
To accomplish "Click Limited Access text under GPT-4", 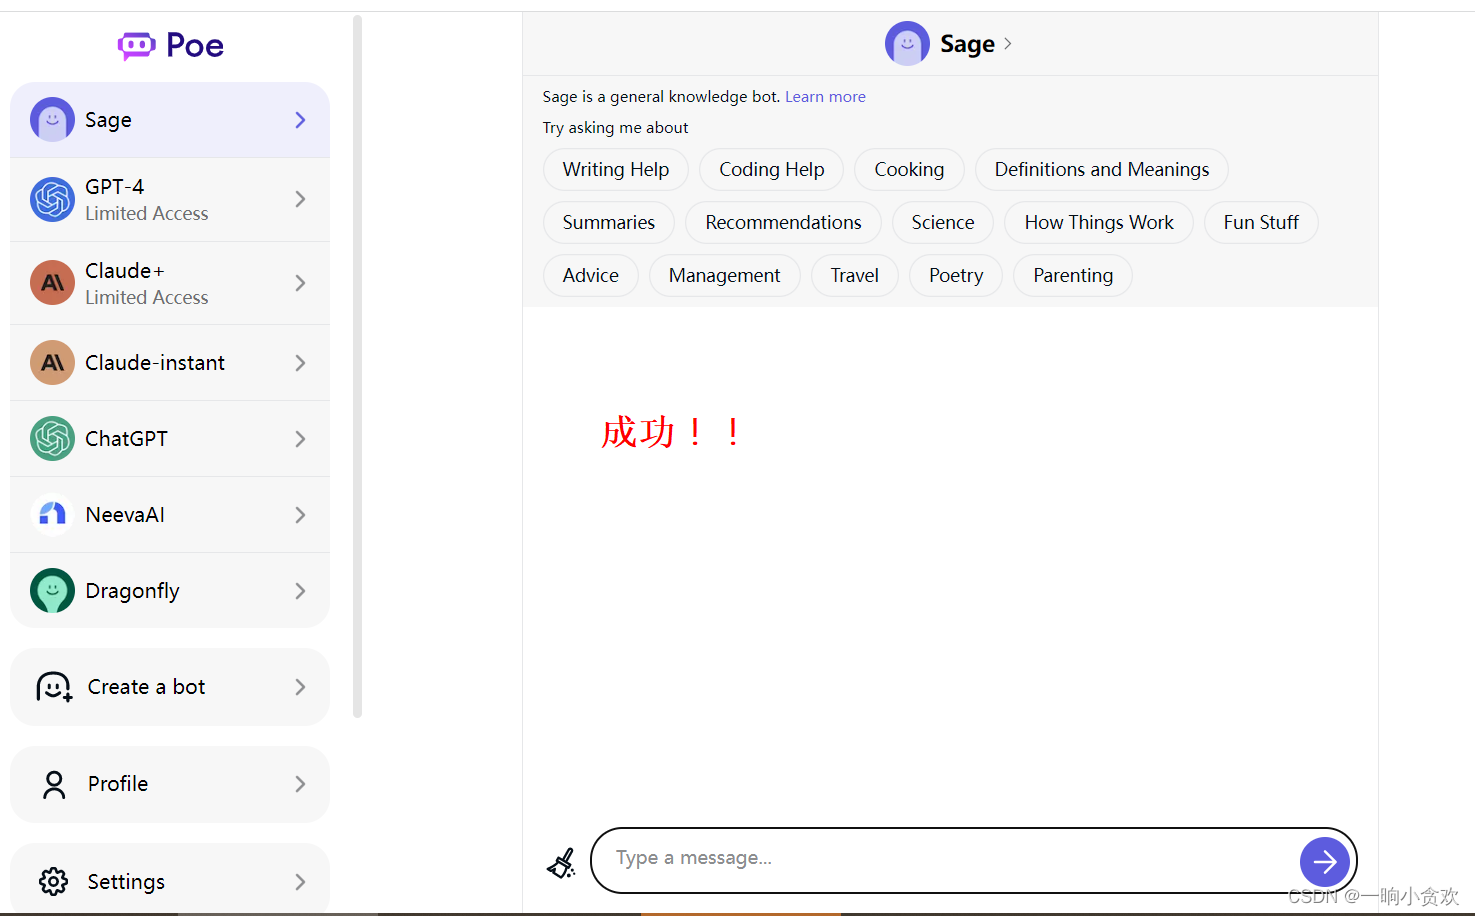I will coord(147,214).
